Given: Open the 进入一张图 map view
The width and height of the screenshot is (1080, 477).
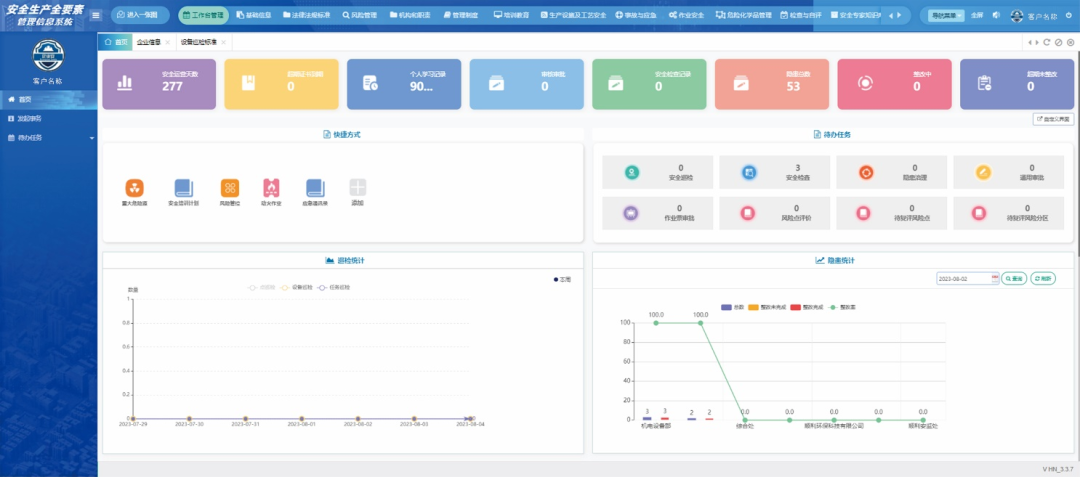Looking at the screenshot, I should pos(140,15).
